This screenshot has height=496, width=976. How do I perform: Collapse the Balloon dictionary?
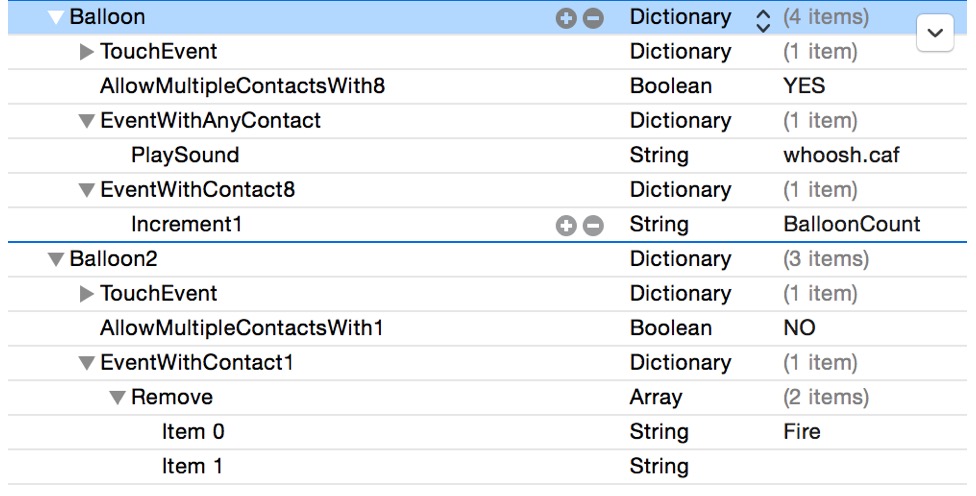(55, 17)
